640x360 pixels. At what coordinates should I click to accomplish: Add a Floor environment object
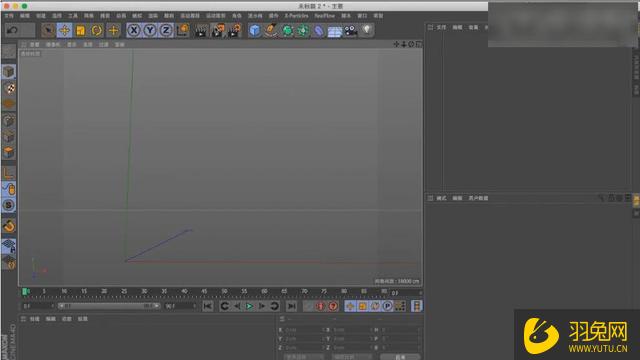pyautogui.click(x=335, y=31)
